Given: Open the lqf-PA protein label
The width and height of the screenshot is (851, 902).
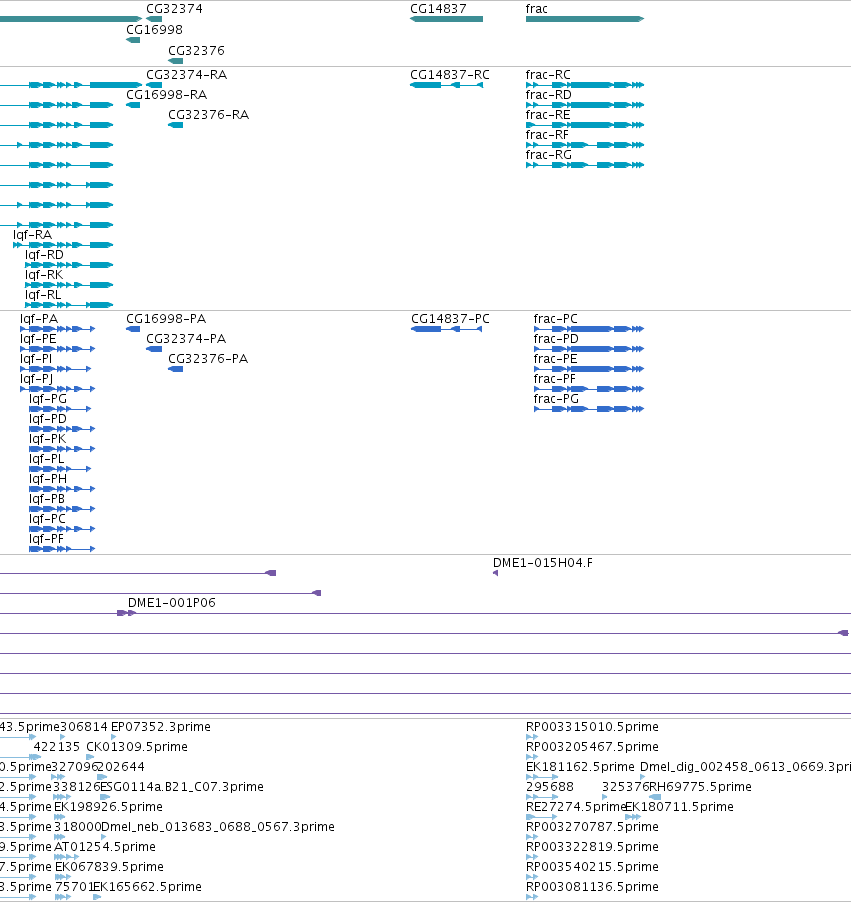Looking at the screenshot, I should [x=39, y=319].
